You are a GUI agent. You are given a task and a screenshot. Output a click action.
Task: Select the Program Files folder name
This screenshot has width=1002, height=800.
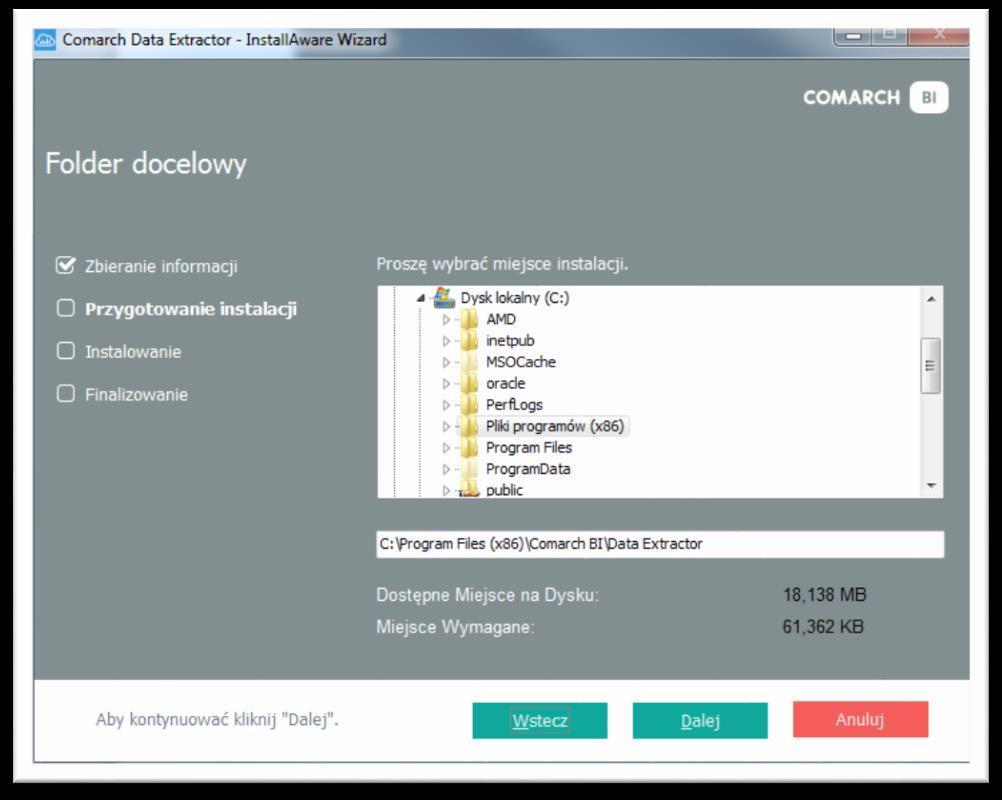tap(528, 447)
